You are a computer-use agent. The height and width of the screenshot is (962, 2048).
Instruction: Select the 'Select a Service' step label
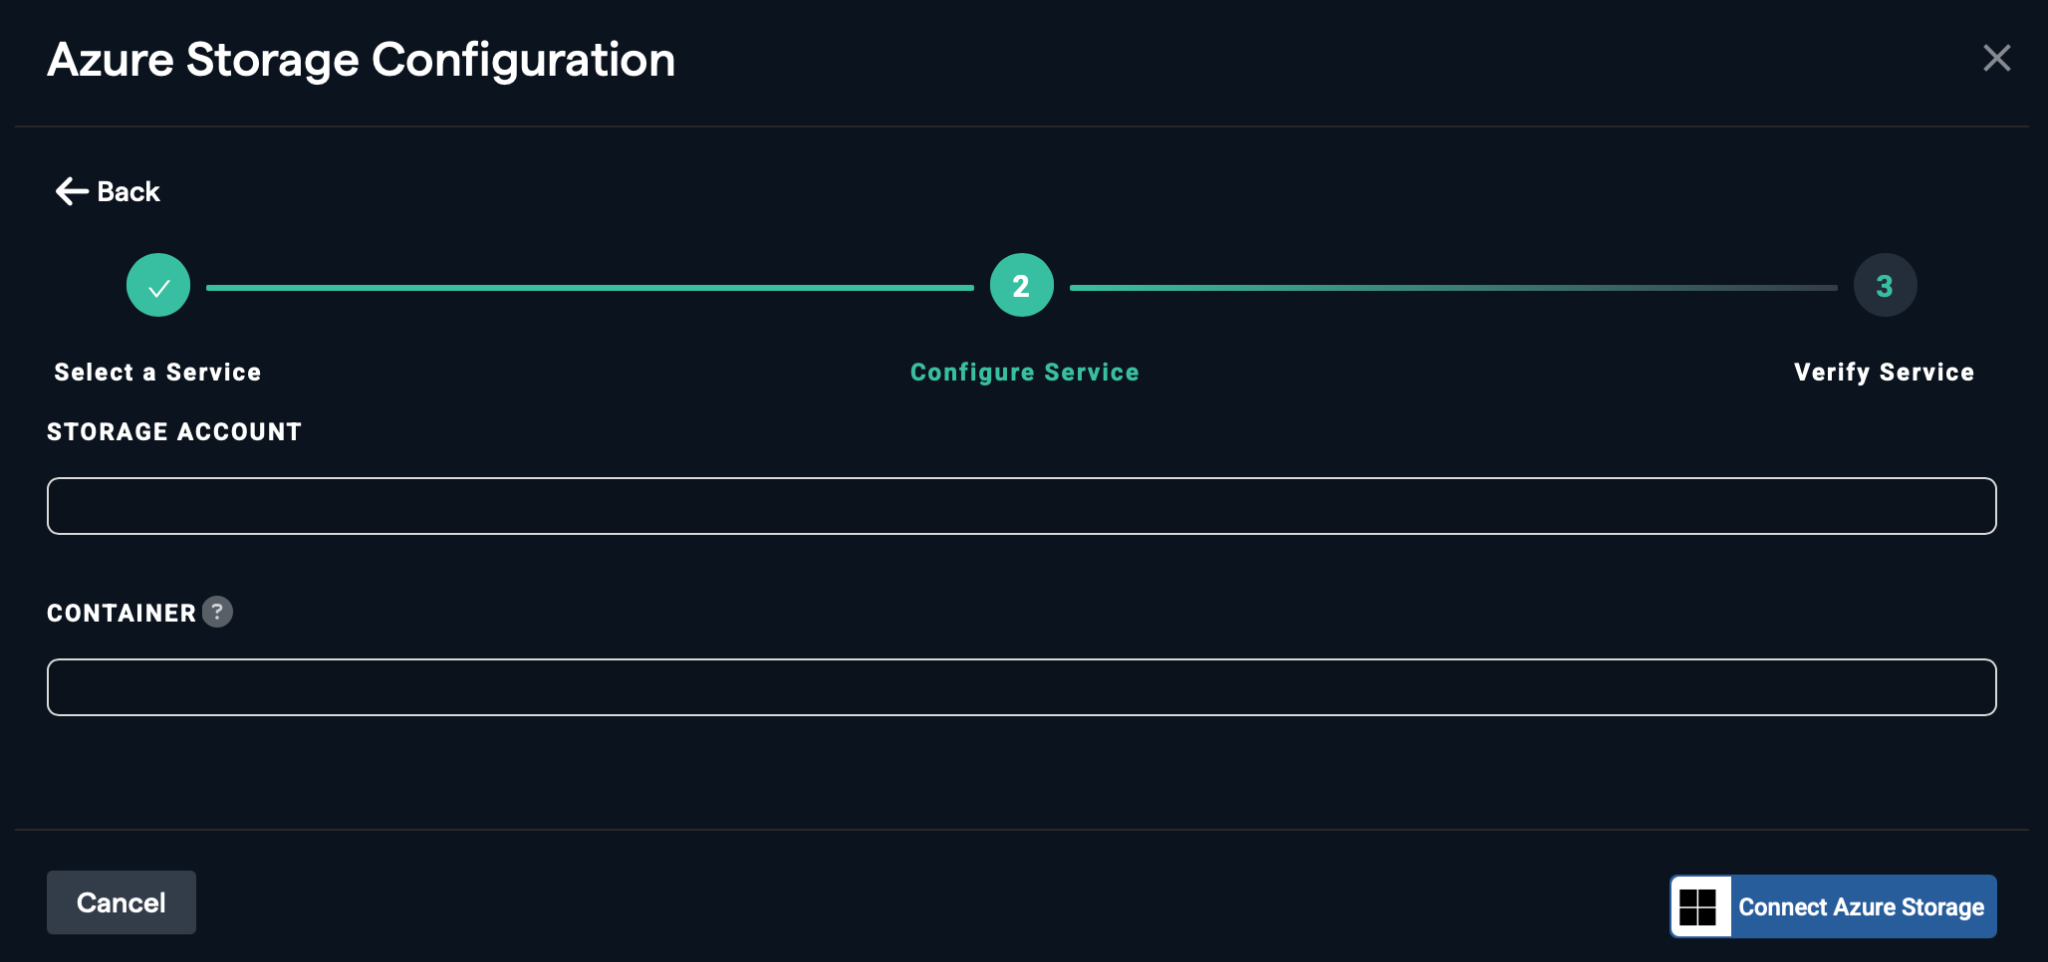157,372
